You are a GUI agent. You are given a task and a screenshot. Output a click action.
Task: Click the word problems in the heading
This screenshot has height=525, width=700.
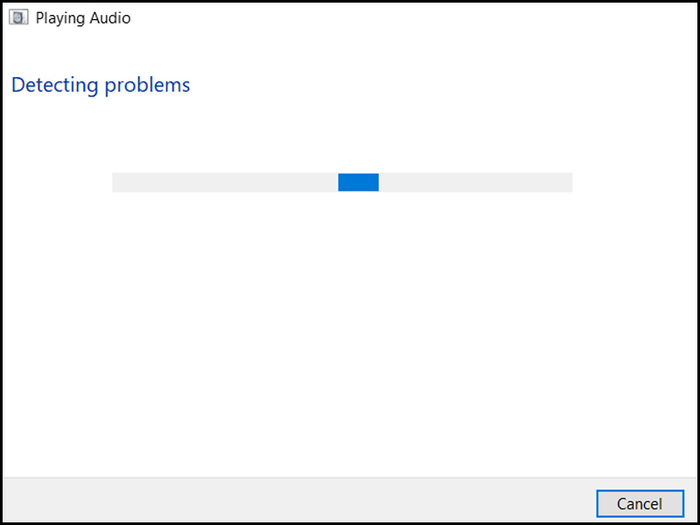click(x=147, y=85)
